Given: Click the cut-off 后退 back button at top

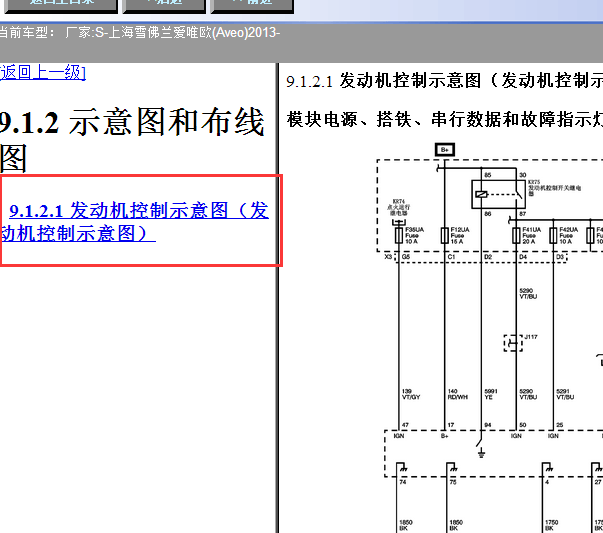Looking at the screenshot, I should [x=164, y=5].
